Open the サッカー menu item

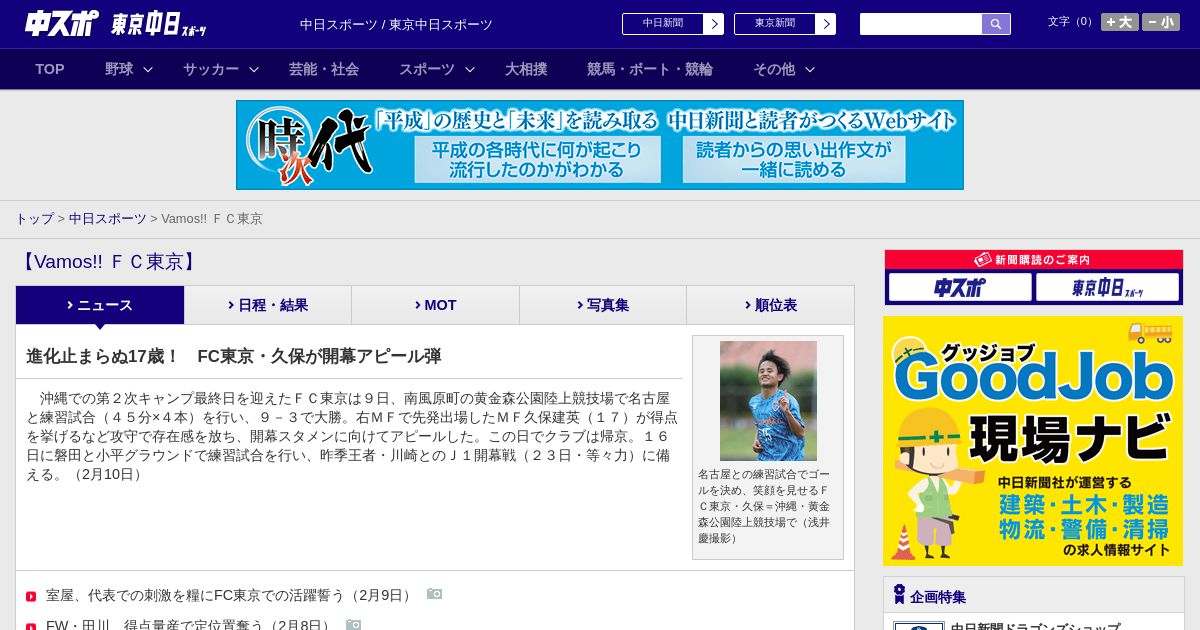point(211,69)
